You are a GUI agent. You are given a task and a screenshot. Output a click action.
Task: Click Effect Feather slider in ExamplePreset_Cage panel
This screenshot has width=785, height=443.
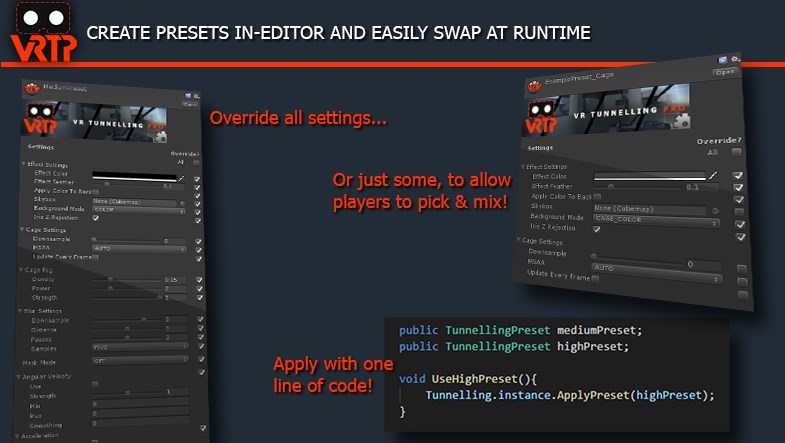click(x=638, y=187)
